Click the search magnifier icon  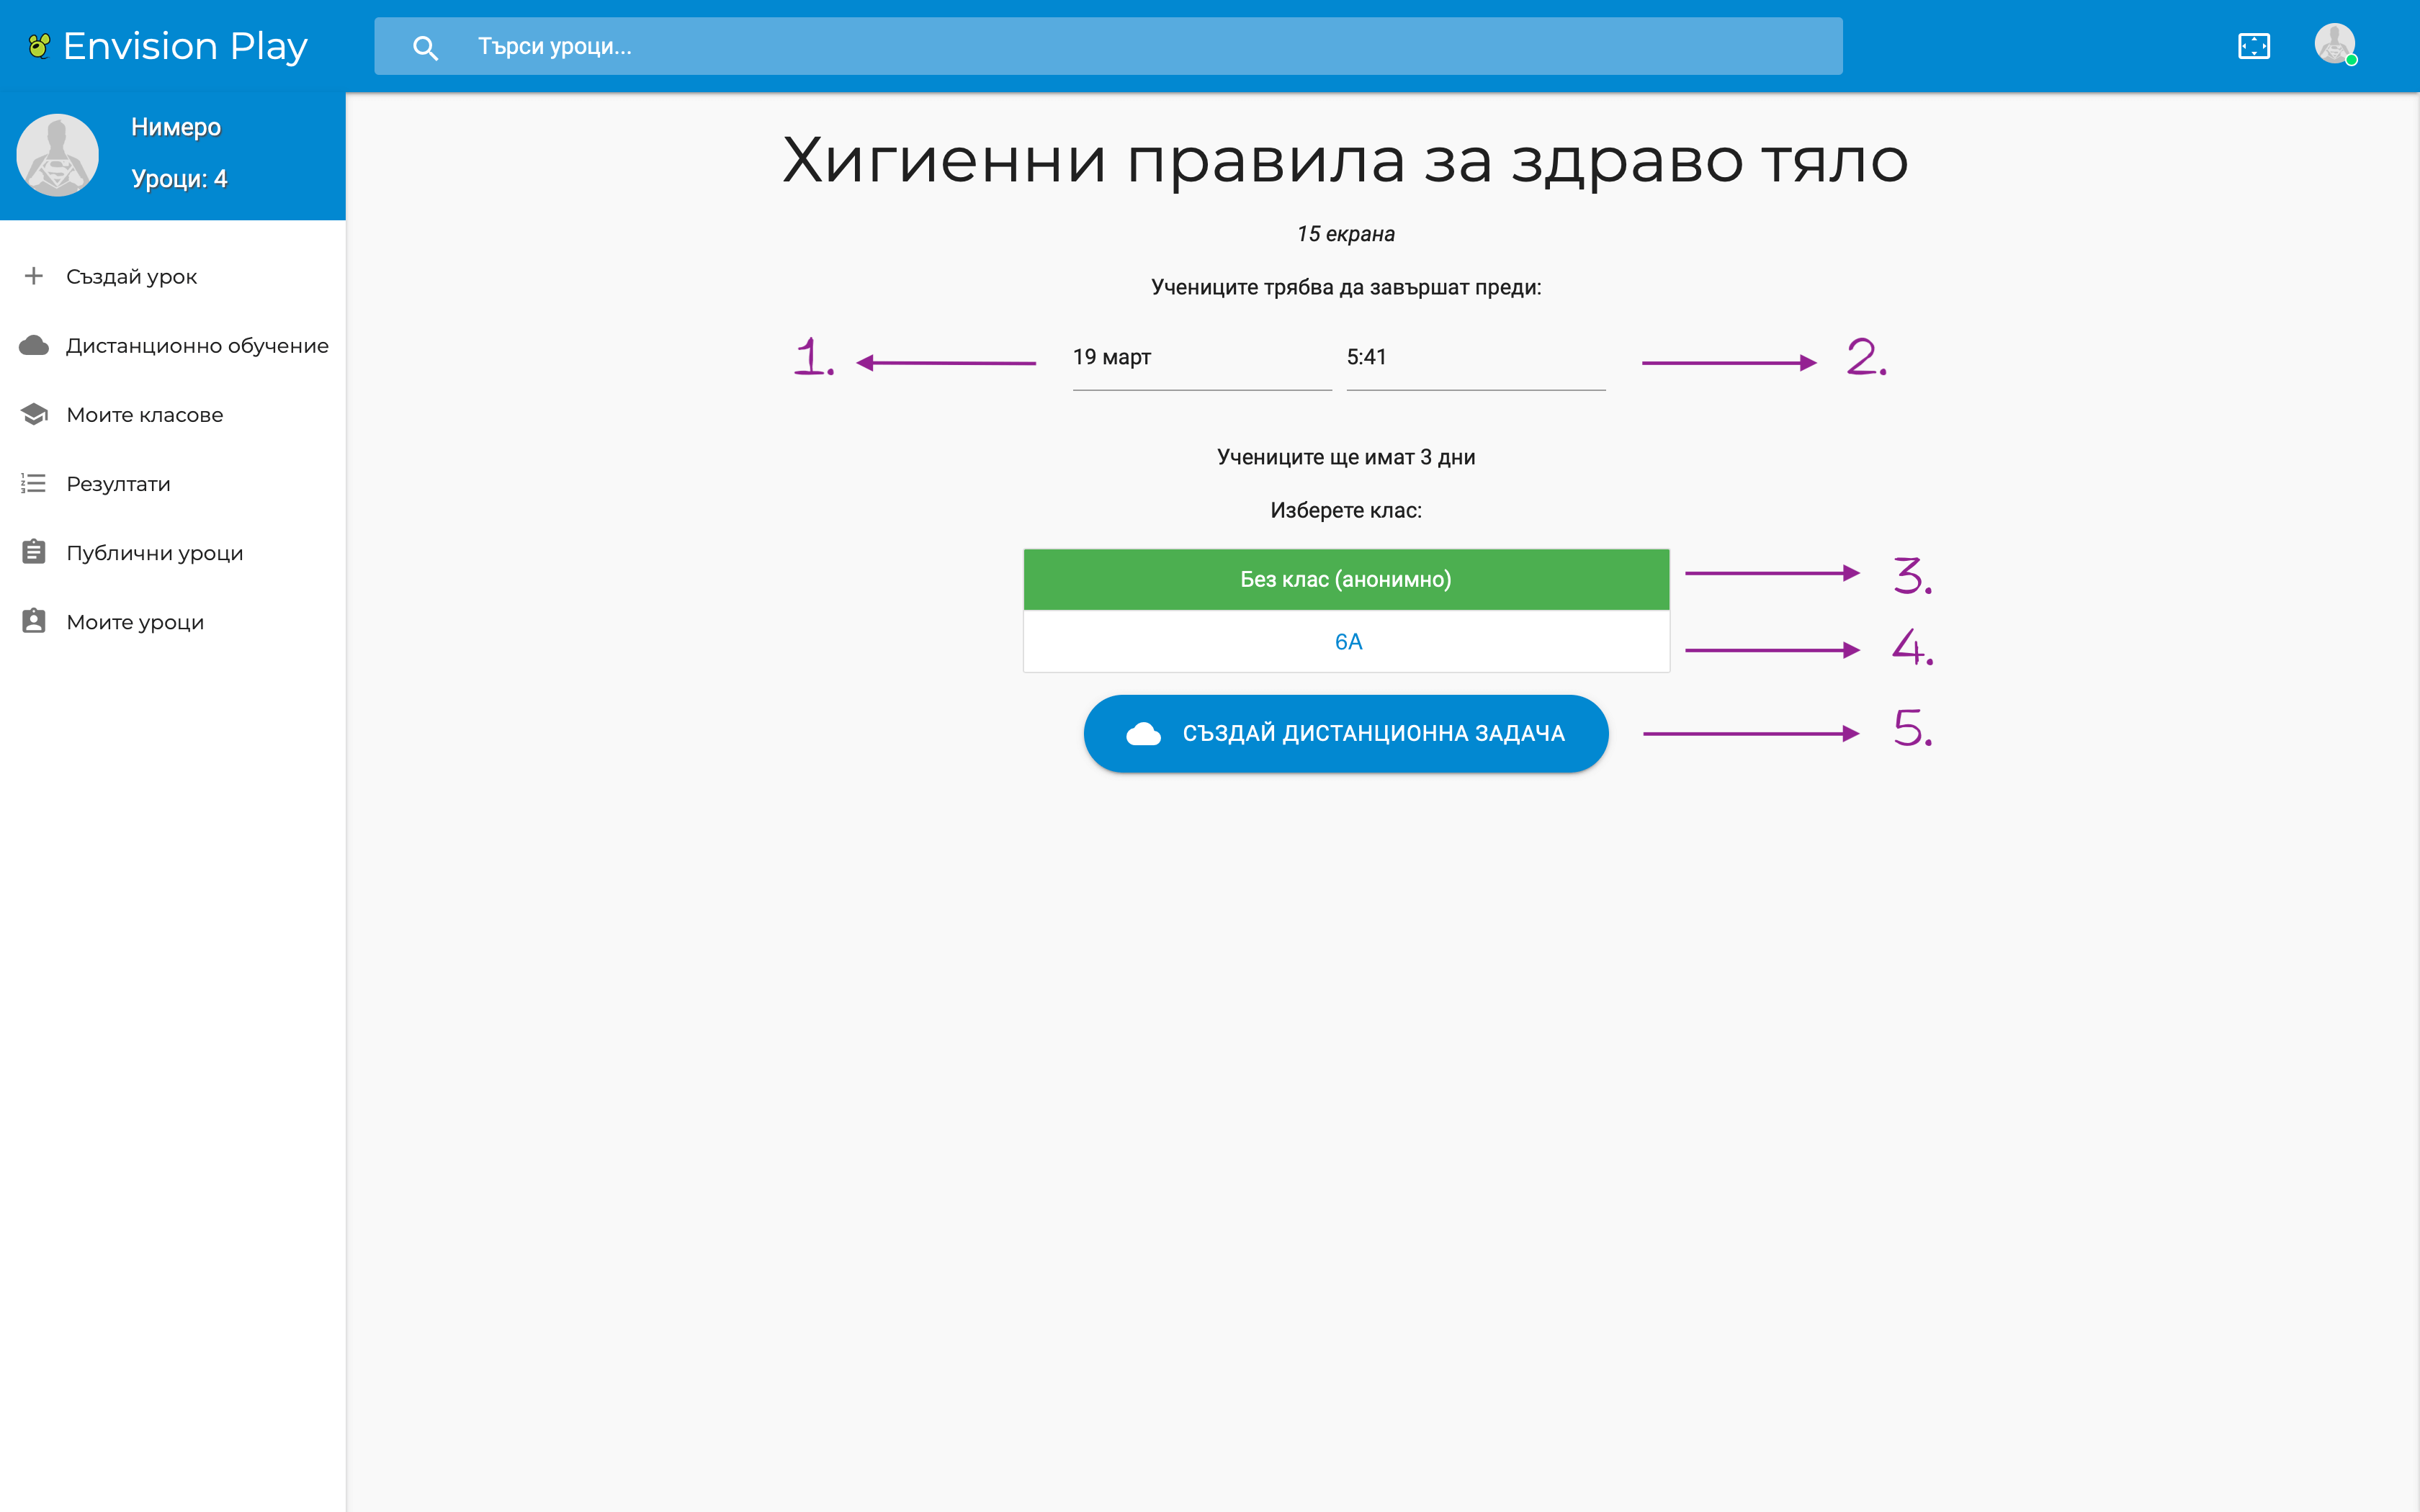(425, 47)
